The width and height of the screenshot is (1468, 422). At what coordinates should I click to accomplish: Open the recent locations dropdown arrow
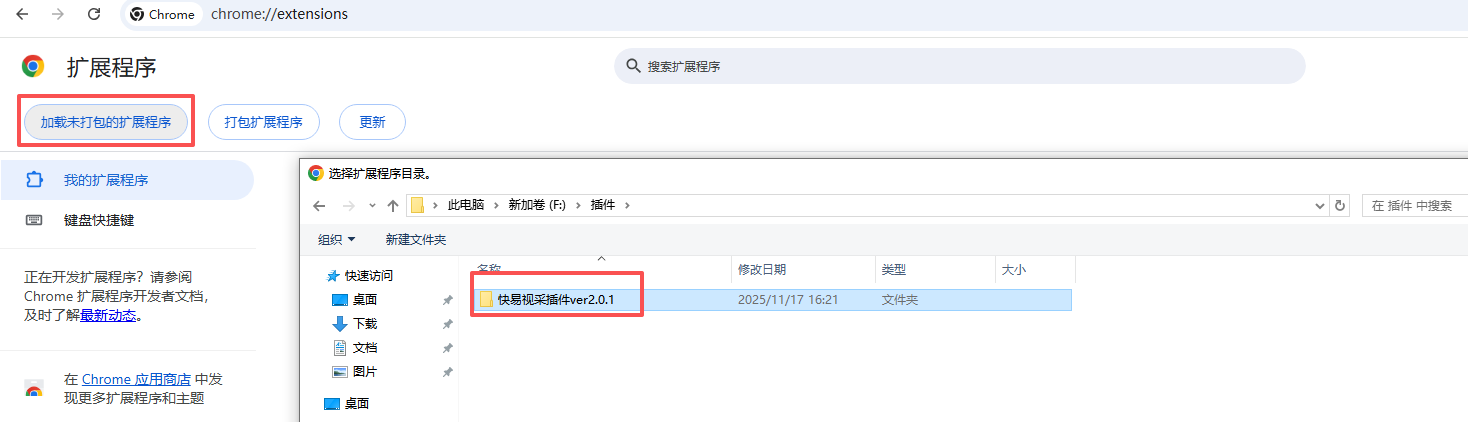coord(372,205)
